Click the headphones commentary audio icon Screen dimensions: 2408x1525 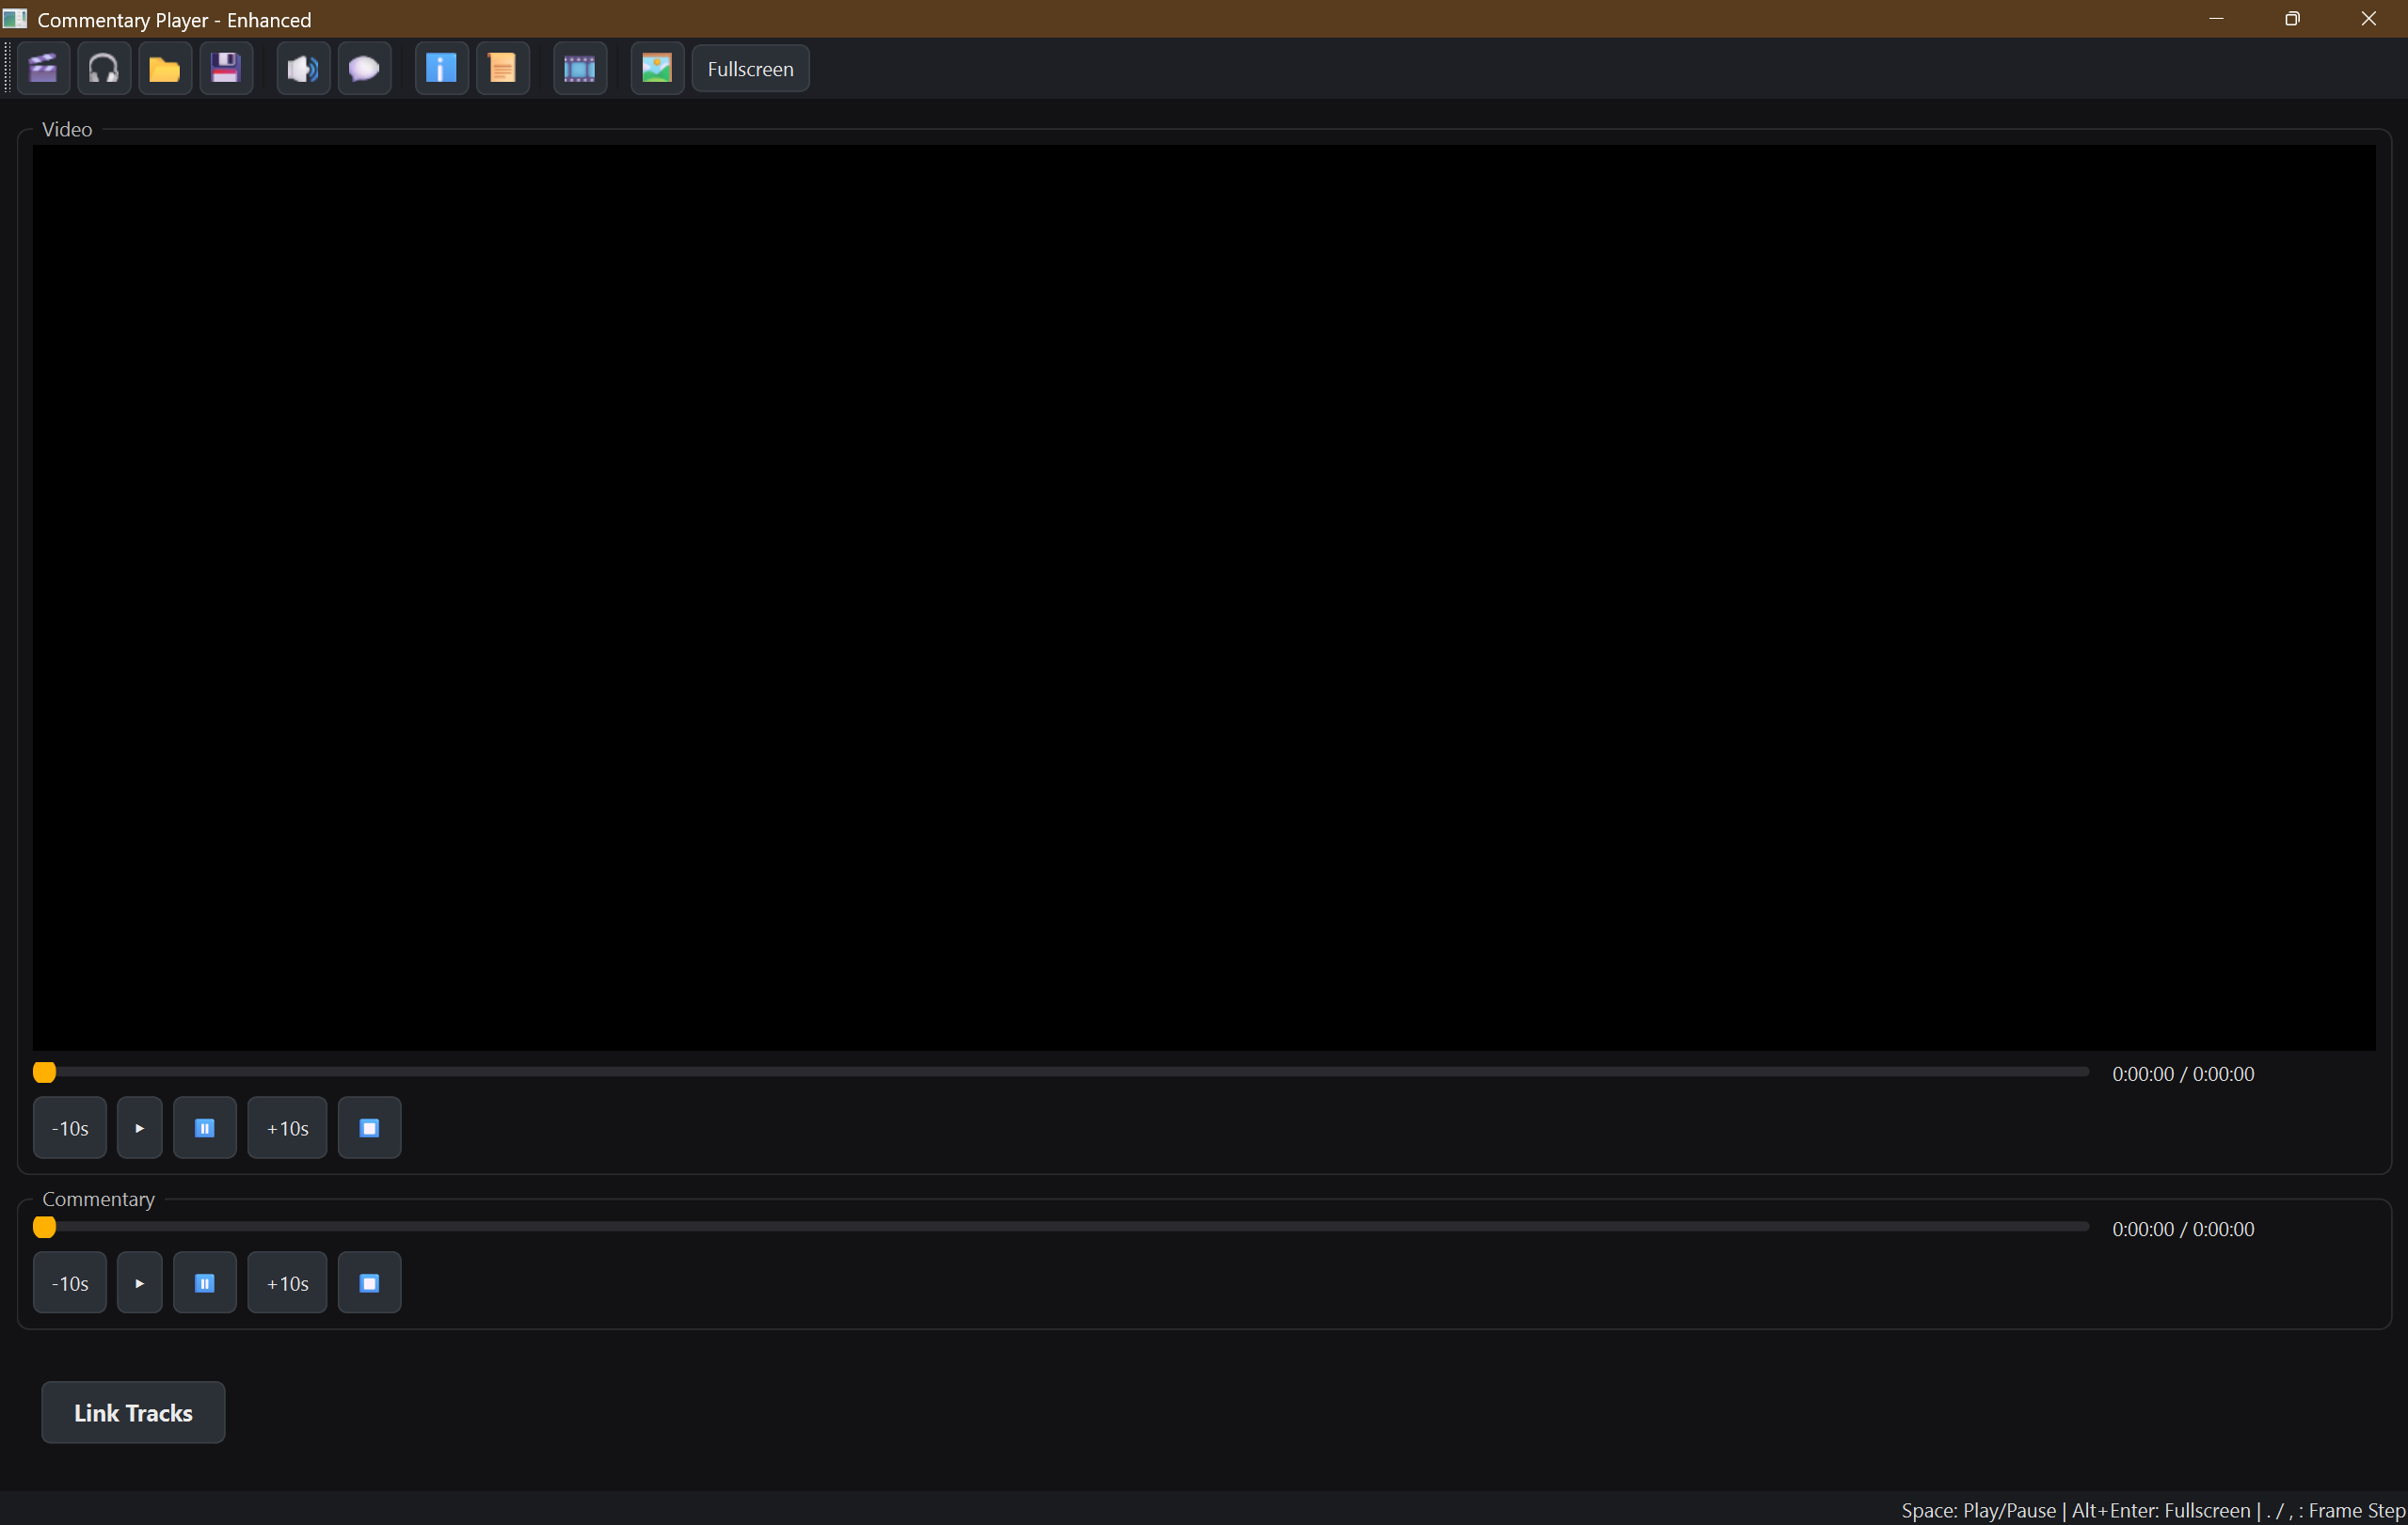click(x=104, y=69)
